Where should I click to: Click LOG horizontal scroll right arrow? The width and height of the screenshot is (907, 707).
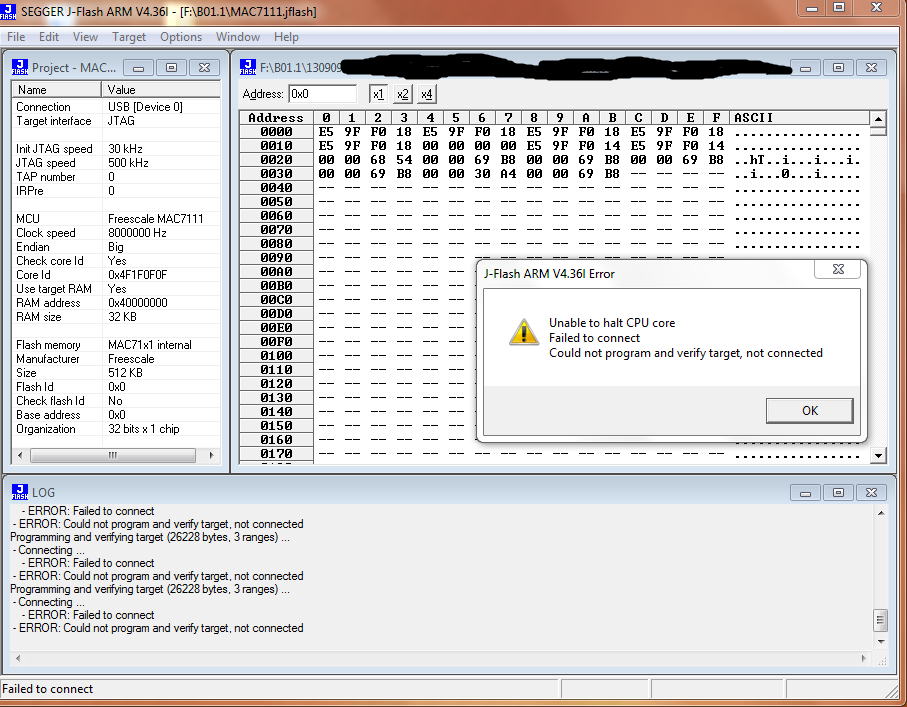point(864,658)
